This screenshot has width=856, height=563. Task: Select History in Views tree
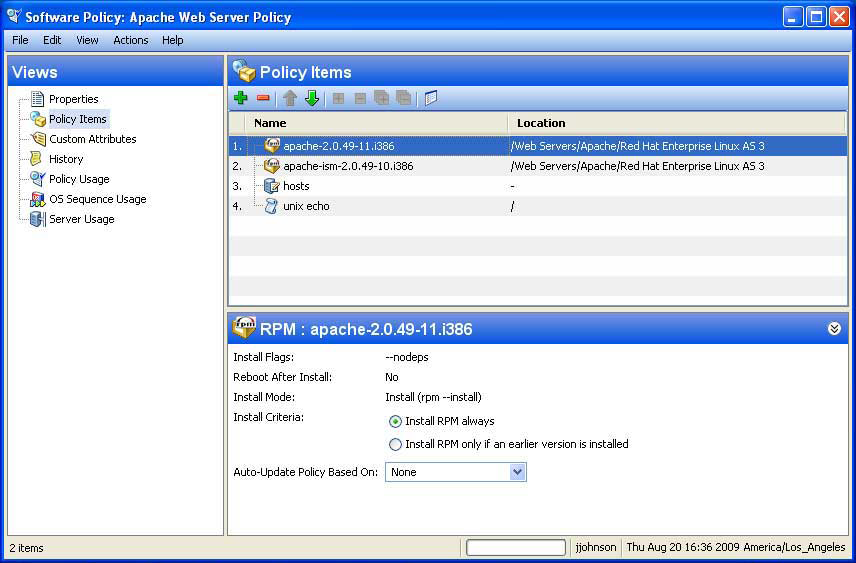[66, 159]
